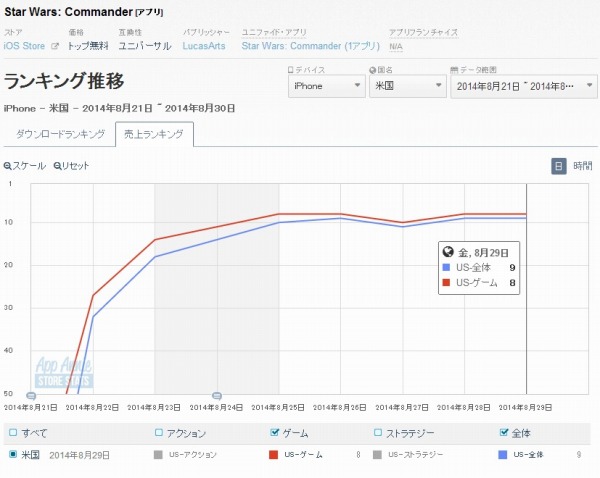Click the 2014年8月29日 axis label

pyautogui.click(x=525, y=408)
